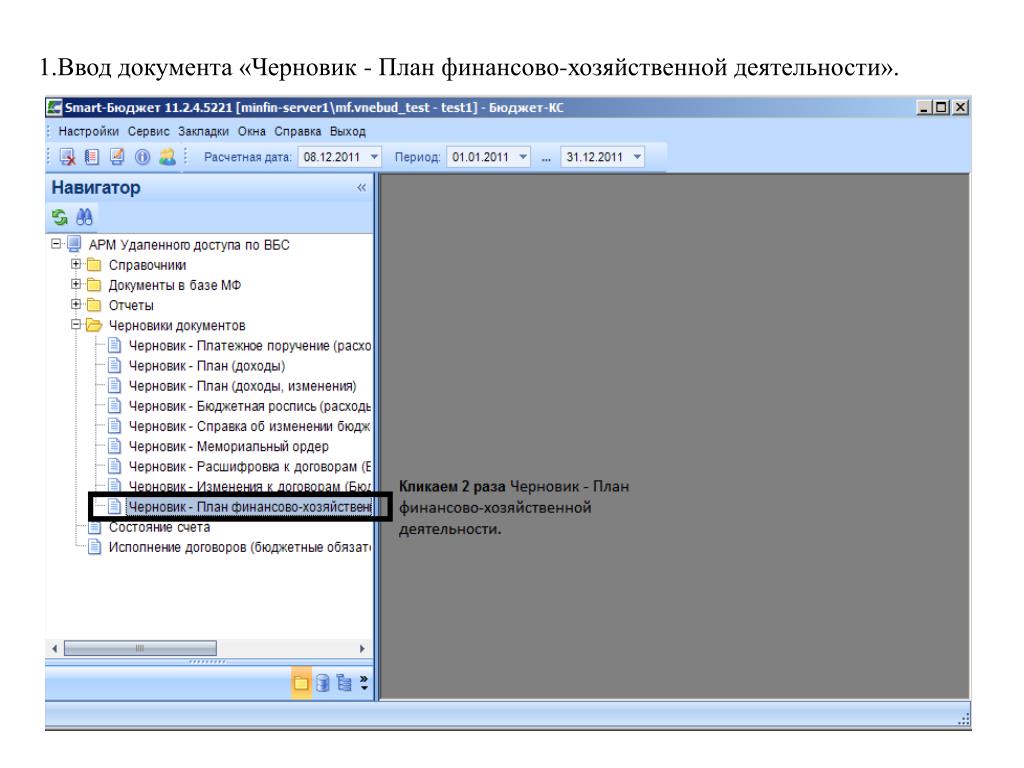
Task: Click the edit monitor-with-pencil toolbar icon
Action: (x=117, y=157)
